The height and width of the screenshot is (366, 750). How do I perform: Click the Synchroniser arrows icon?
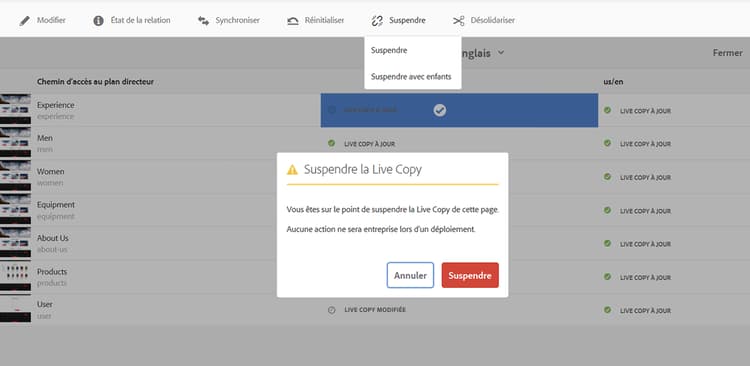click(x=203, y=21)
